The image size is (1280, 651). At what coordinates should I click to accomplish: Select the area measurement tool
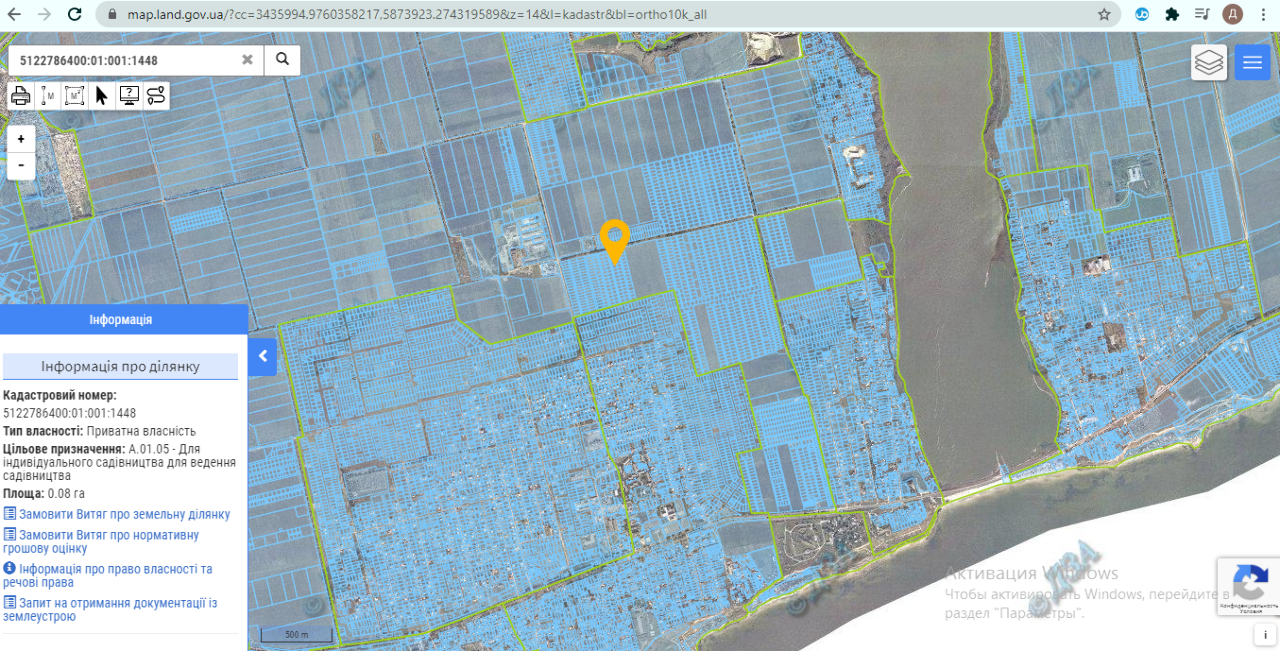75,96
